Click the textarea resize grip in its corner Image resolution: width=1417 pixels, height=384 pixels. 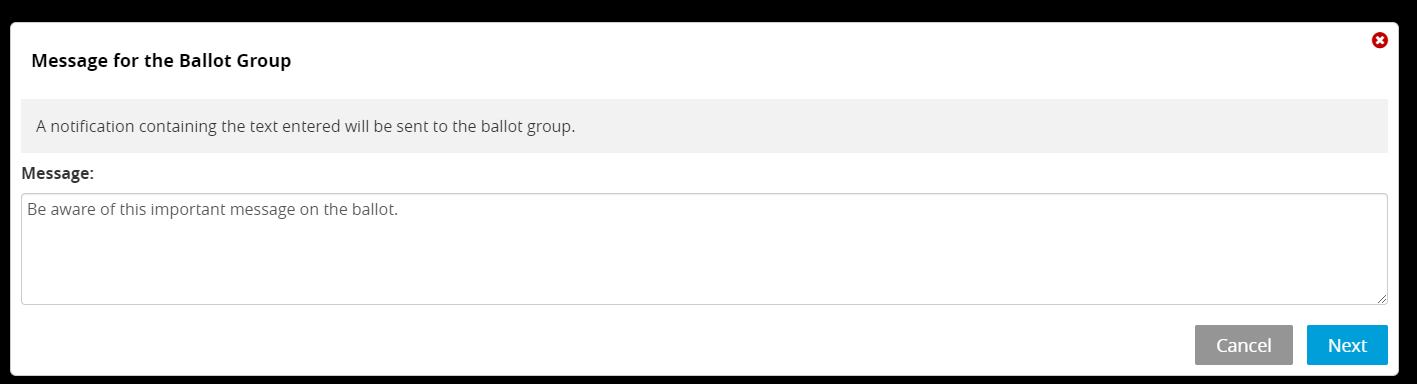click(x=1382, y=299)
